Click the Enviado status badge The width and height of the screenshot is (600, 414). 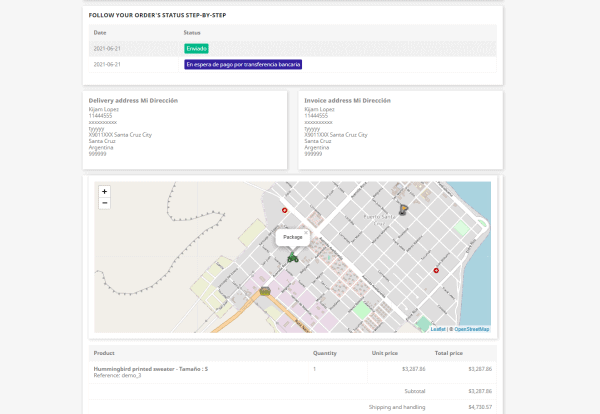[x=196, y=48]
